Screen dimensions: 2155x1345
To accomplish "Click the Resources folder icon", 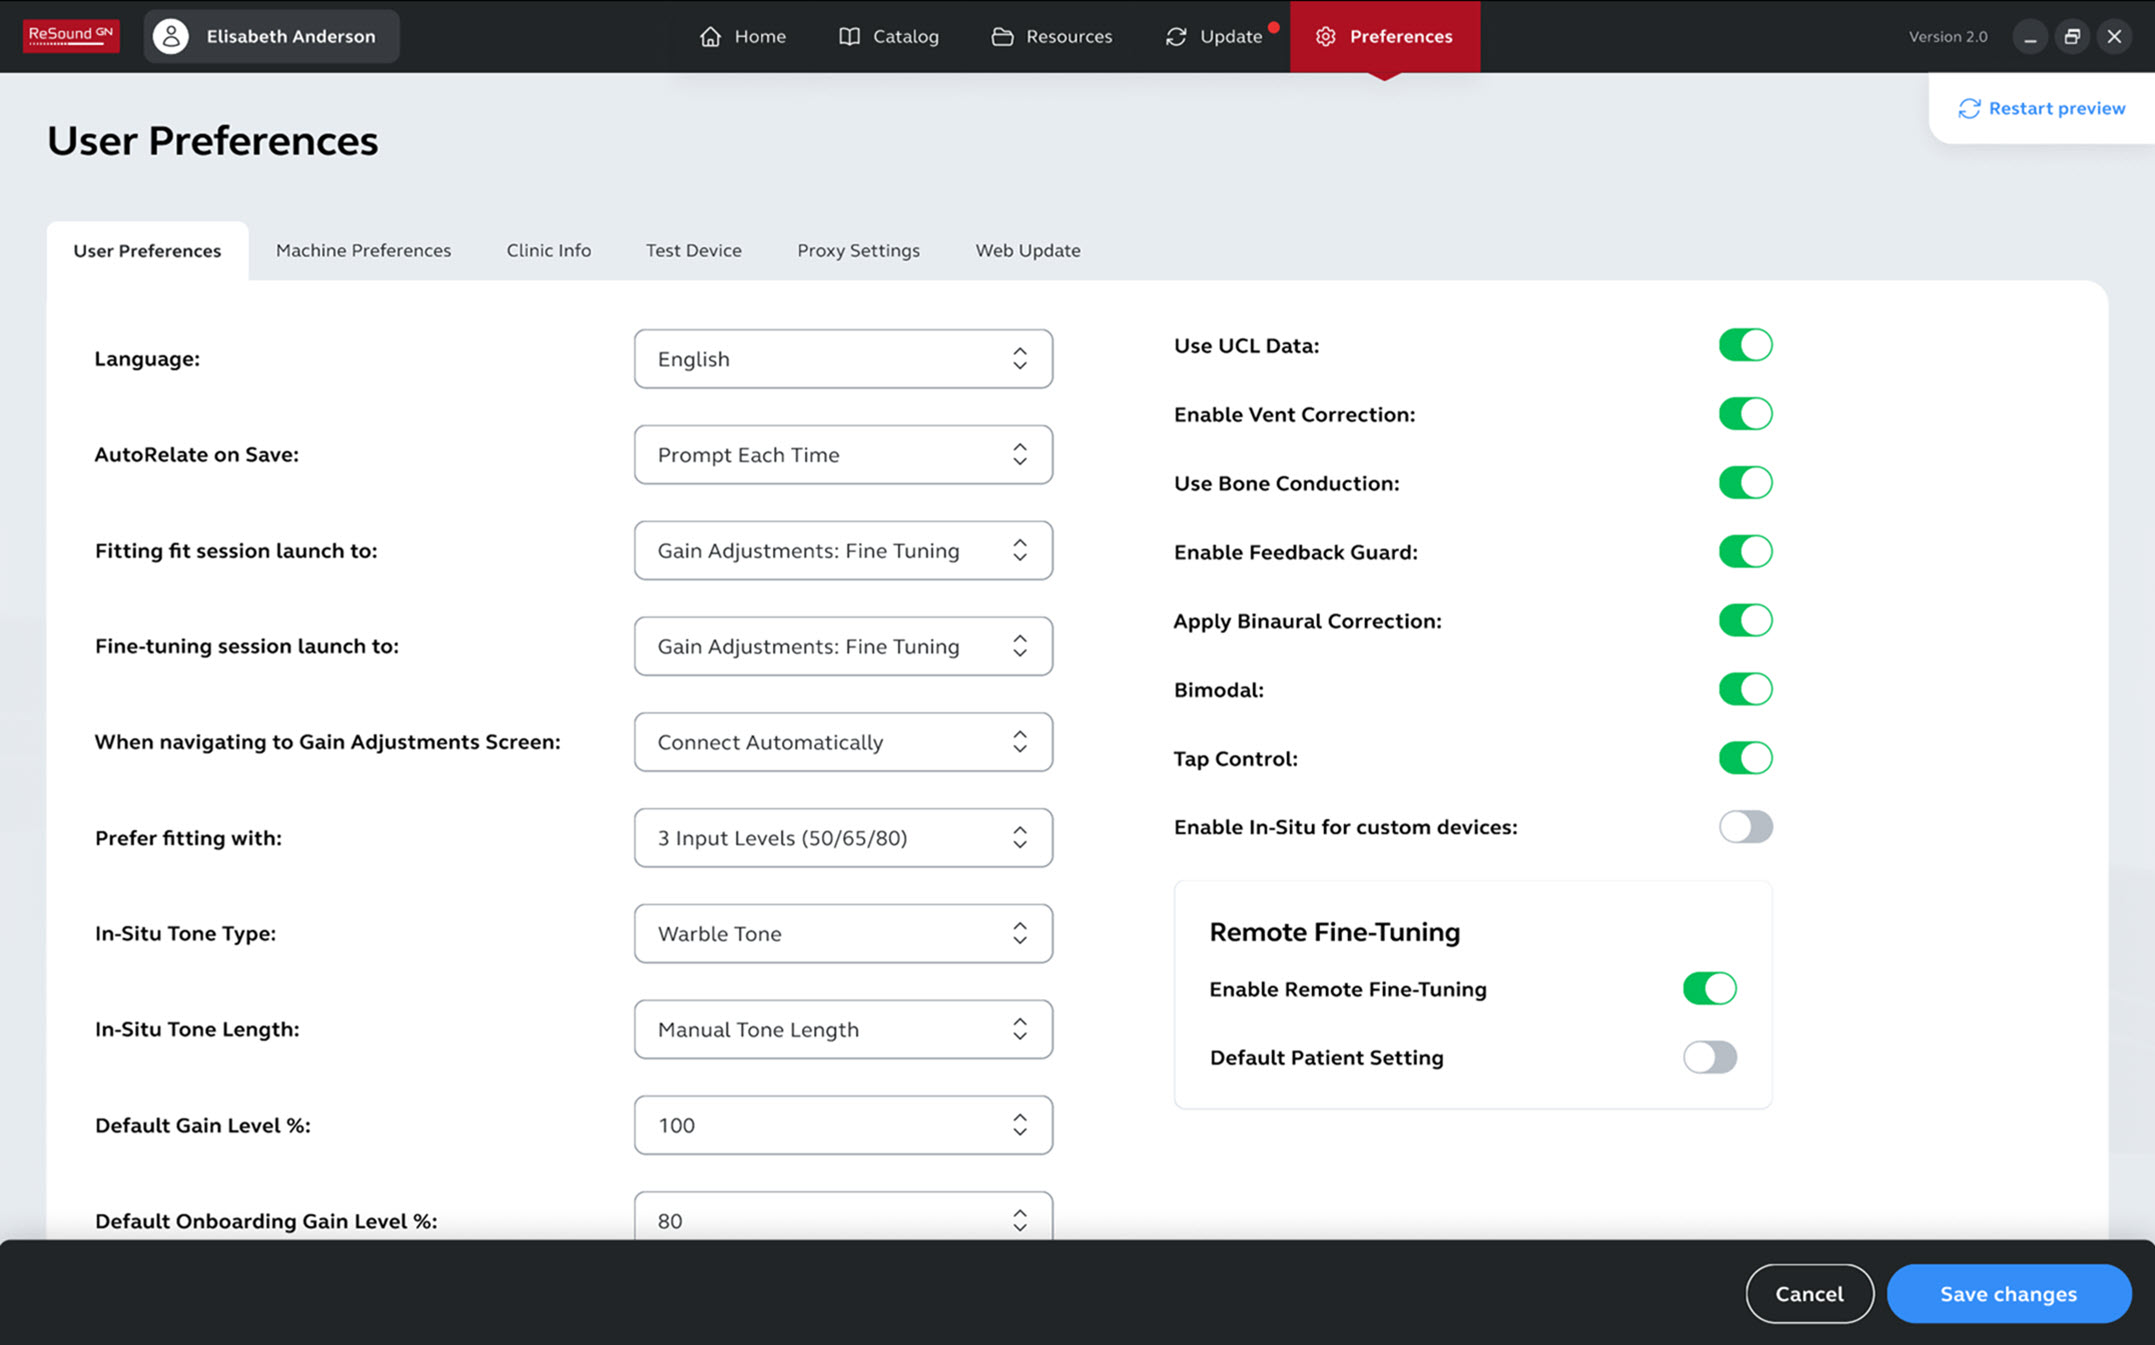I will (x=1002, y=36).
